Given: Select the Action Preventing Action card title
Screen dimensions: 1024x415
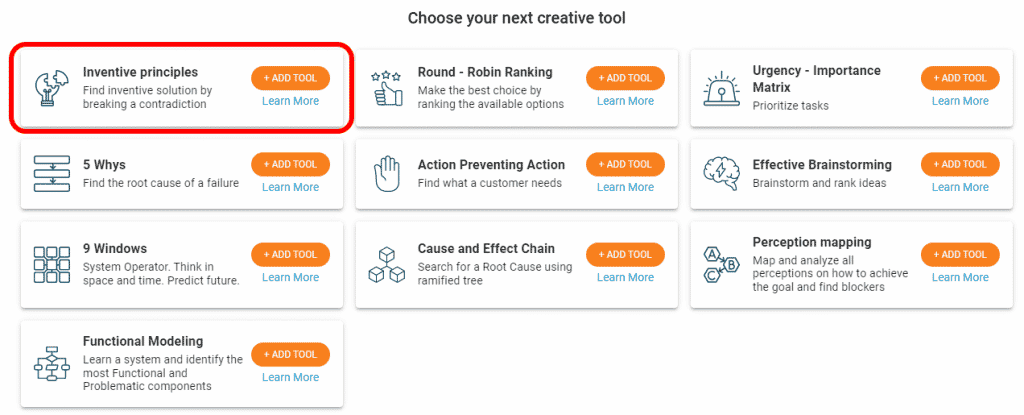Looking at the screenshot, I should click(x=491, y=165).
